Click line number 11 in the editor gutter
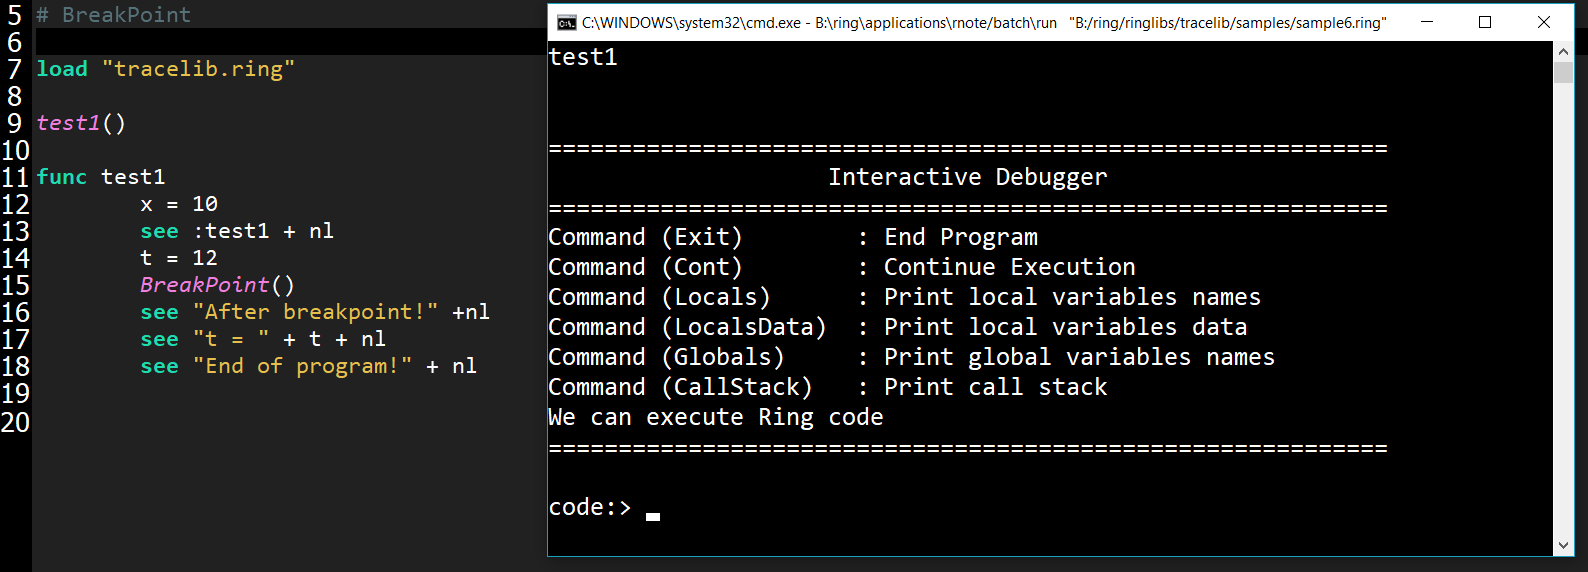This screenshot has height=572, width=1588. point(15,178)
